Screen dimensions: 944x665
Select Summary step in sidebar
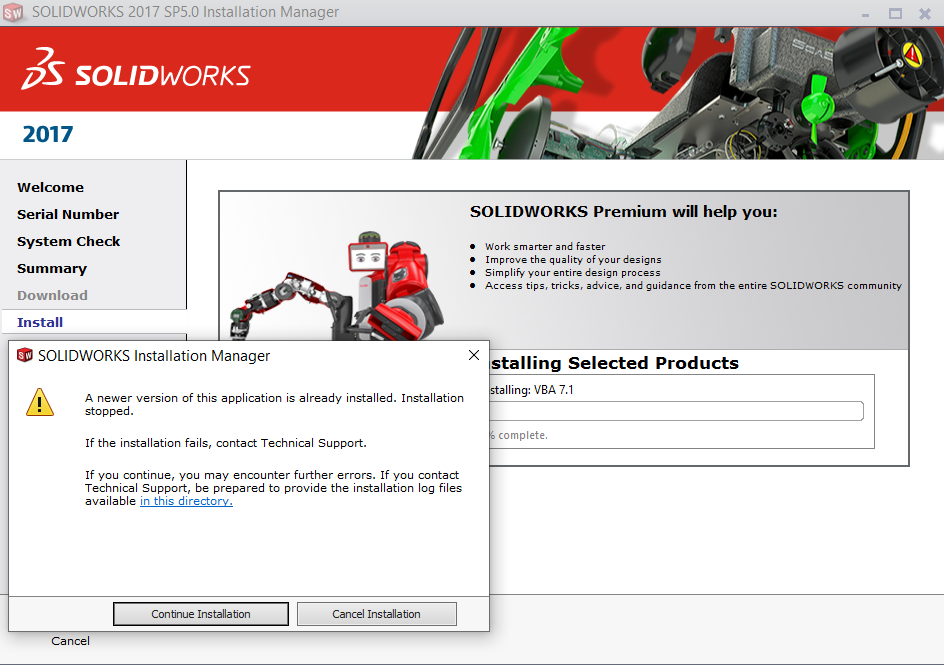(x=52, y=268)
